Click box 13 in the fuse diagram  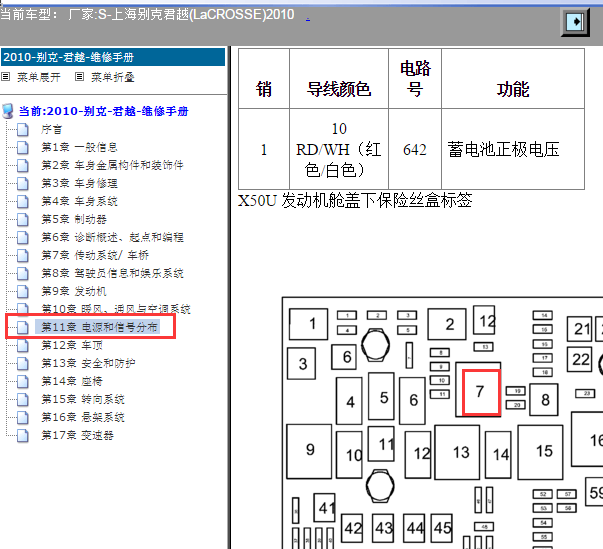click(x=457, y=452)
